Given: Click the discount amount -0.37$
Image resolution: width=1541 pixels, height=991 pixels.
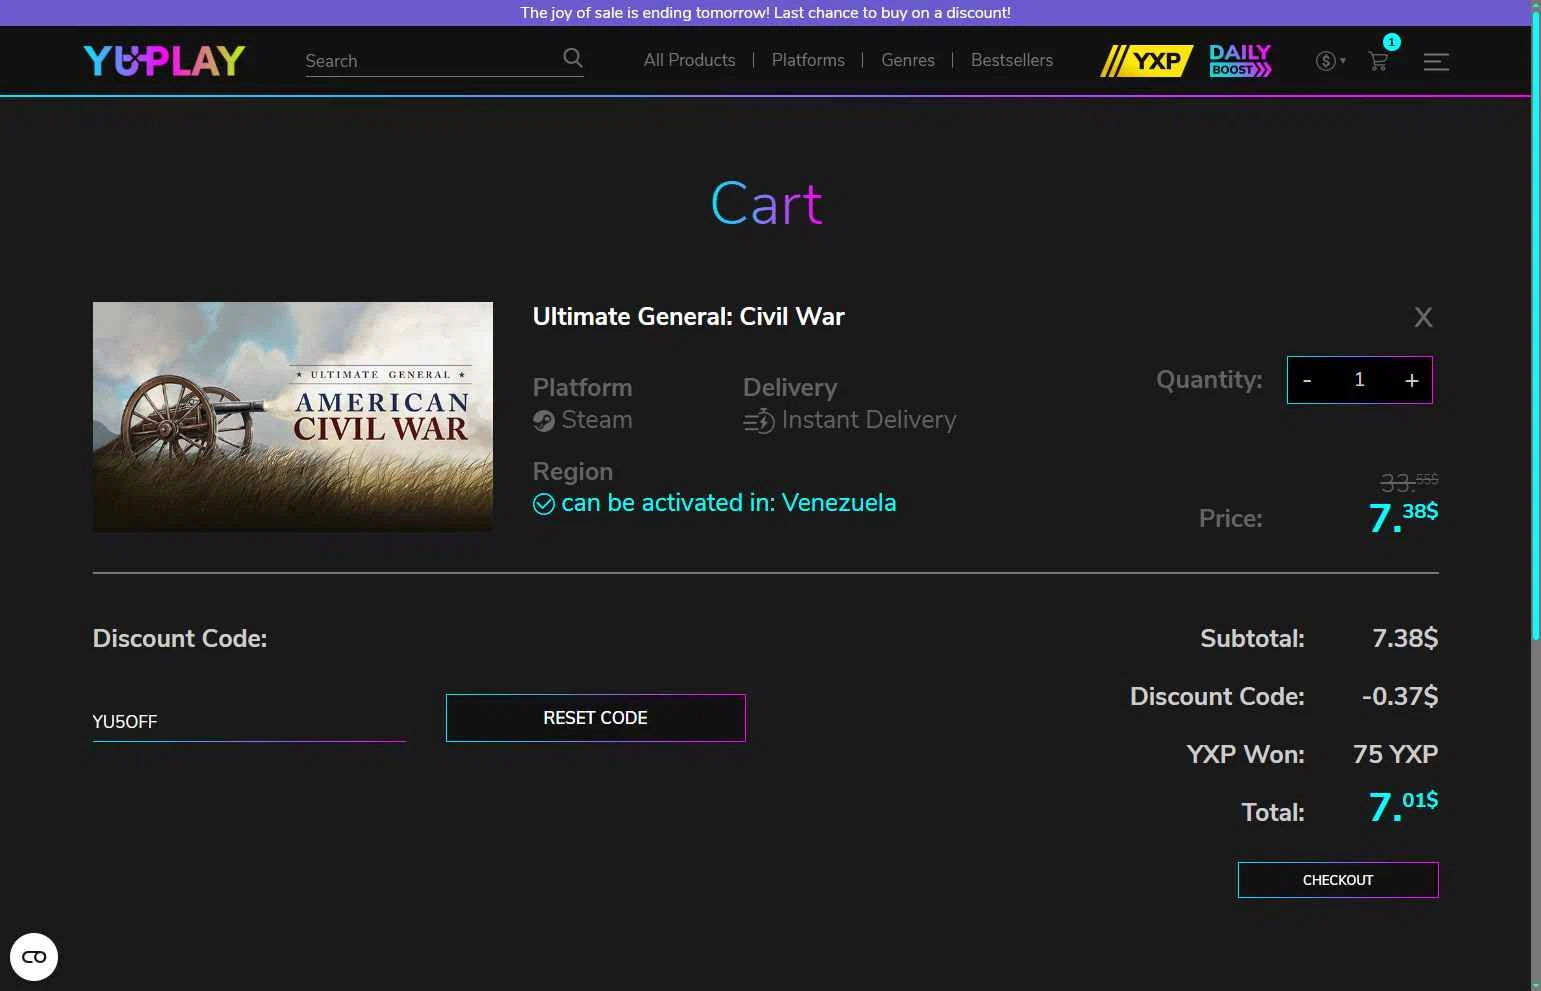Looking at the screenshot, I should click(x=1400, y=696).
